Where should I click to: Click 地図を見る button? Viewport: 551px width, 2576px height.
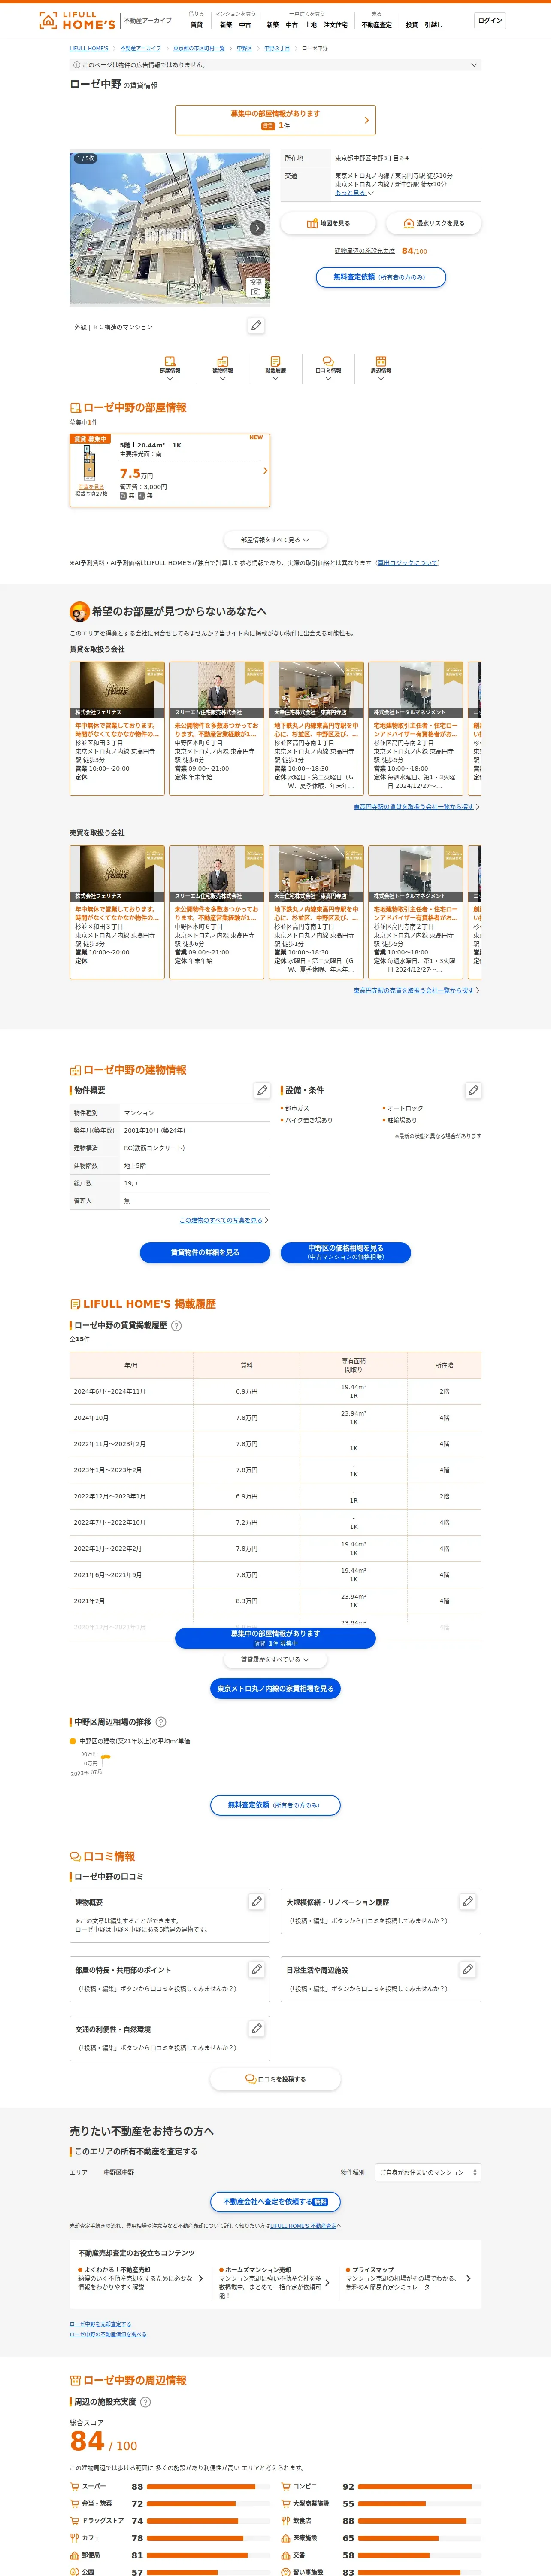328,223
